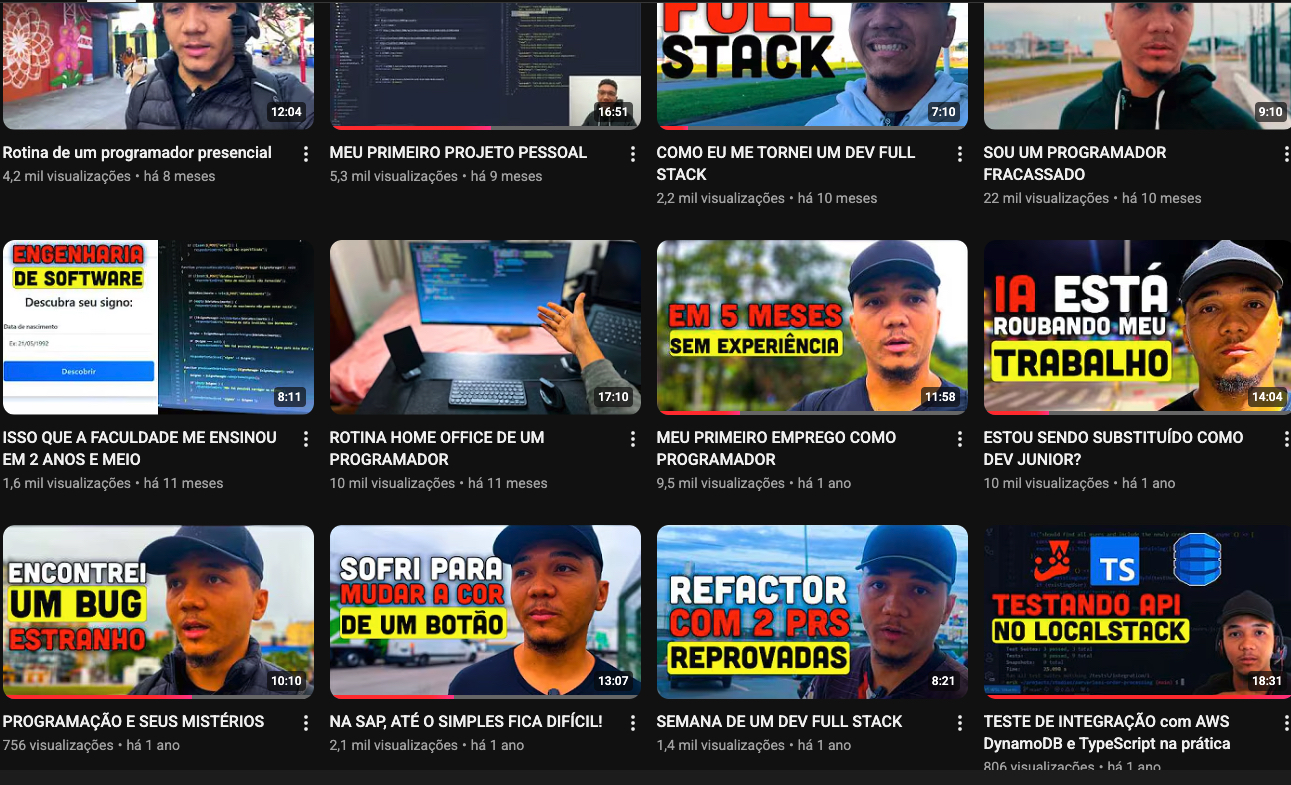Play the EM 5 MESES SEM EXPERIÊNCIA thumbnail
The image size is (1291, 785).
[812, 327]
